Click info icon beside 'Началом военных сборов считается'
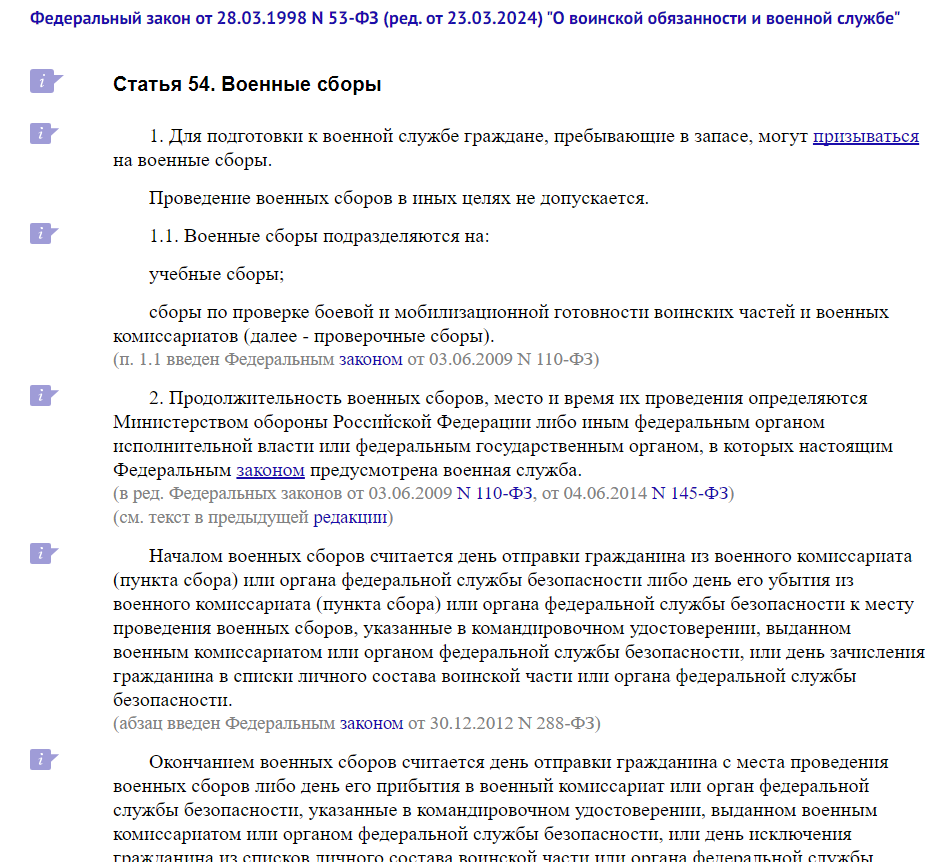Viewport: 940px width, 862px height. point(44,553)
